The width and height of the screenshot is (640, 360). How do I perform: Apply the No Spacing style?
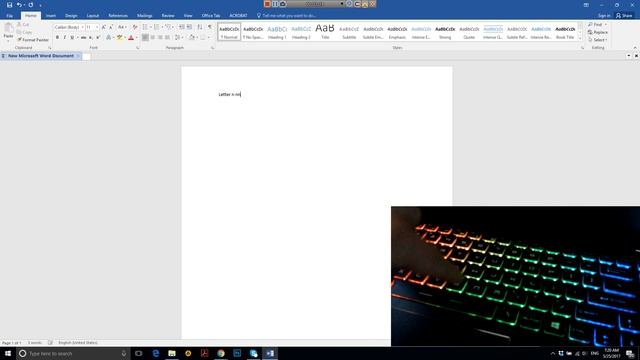(253, 32)
